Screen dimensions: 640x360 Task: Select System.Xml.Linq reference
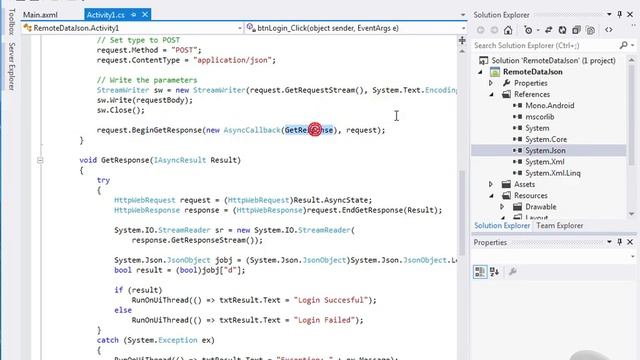(x=553, y=173)
